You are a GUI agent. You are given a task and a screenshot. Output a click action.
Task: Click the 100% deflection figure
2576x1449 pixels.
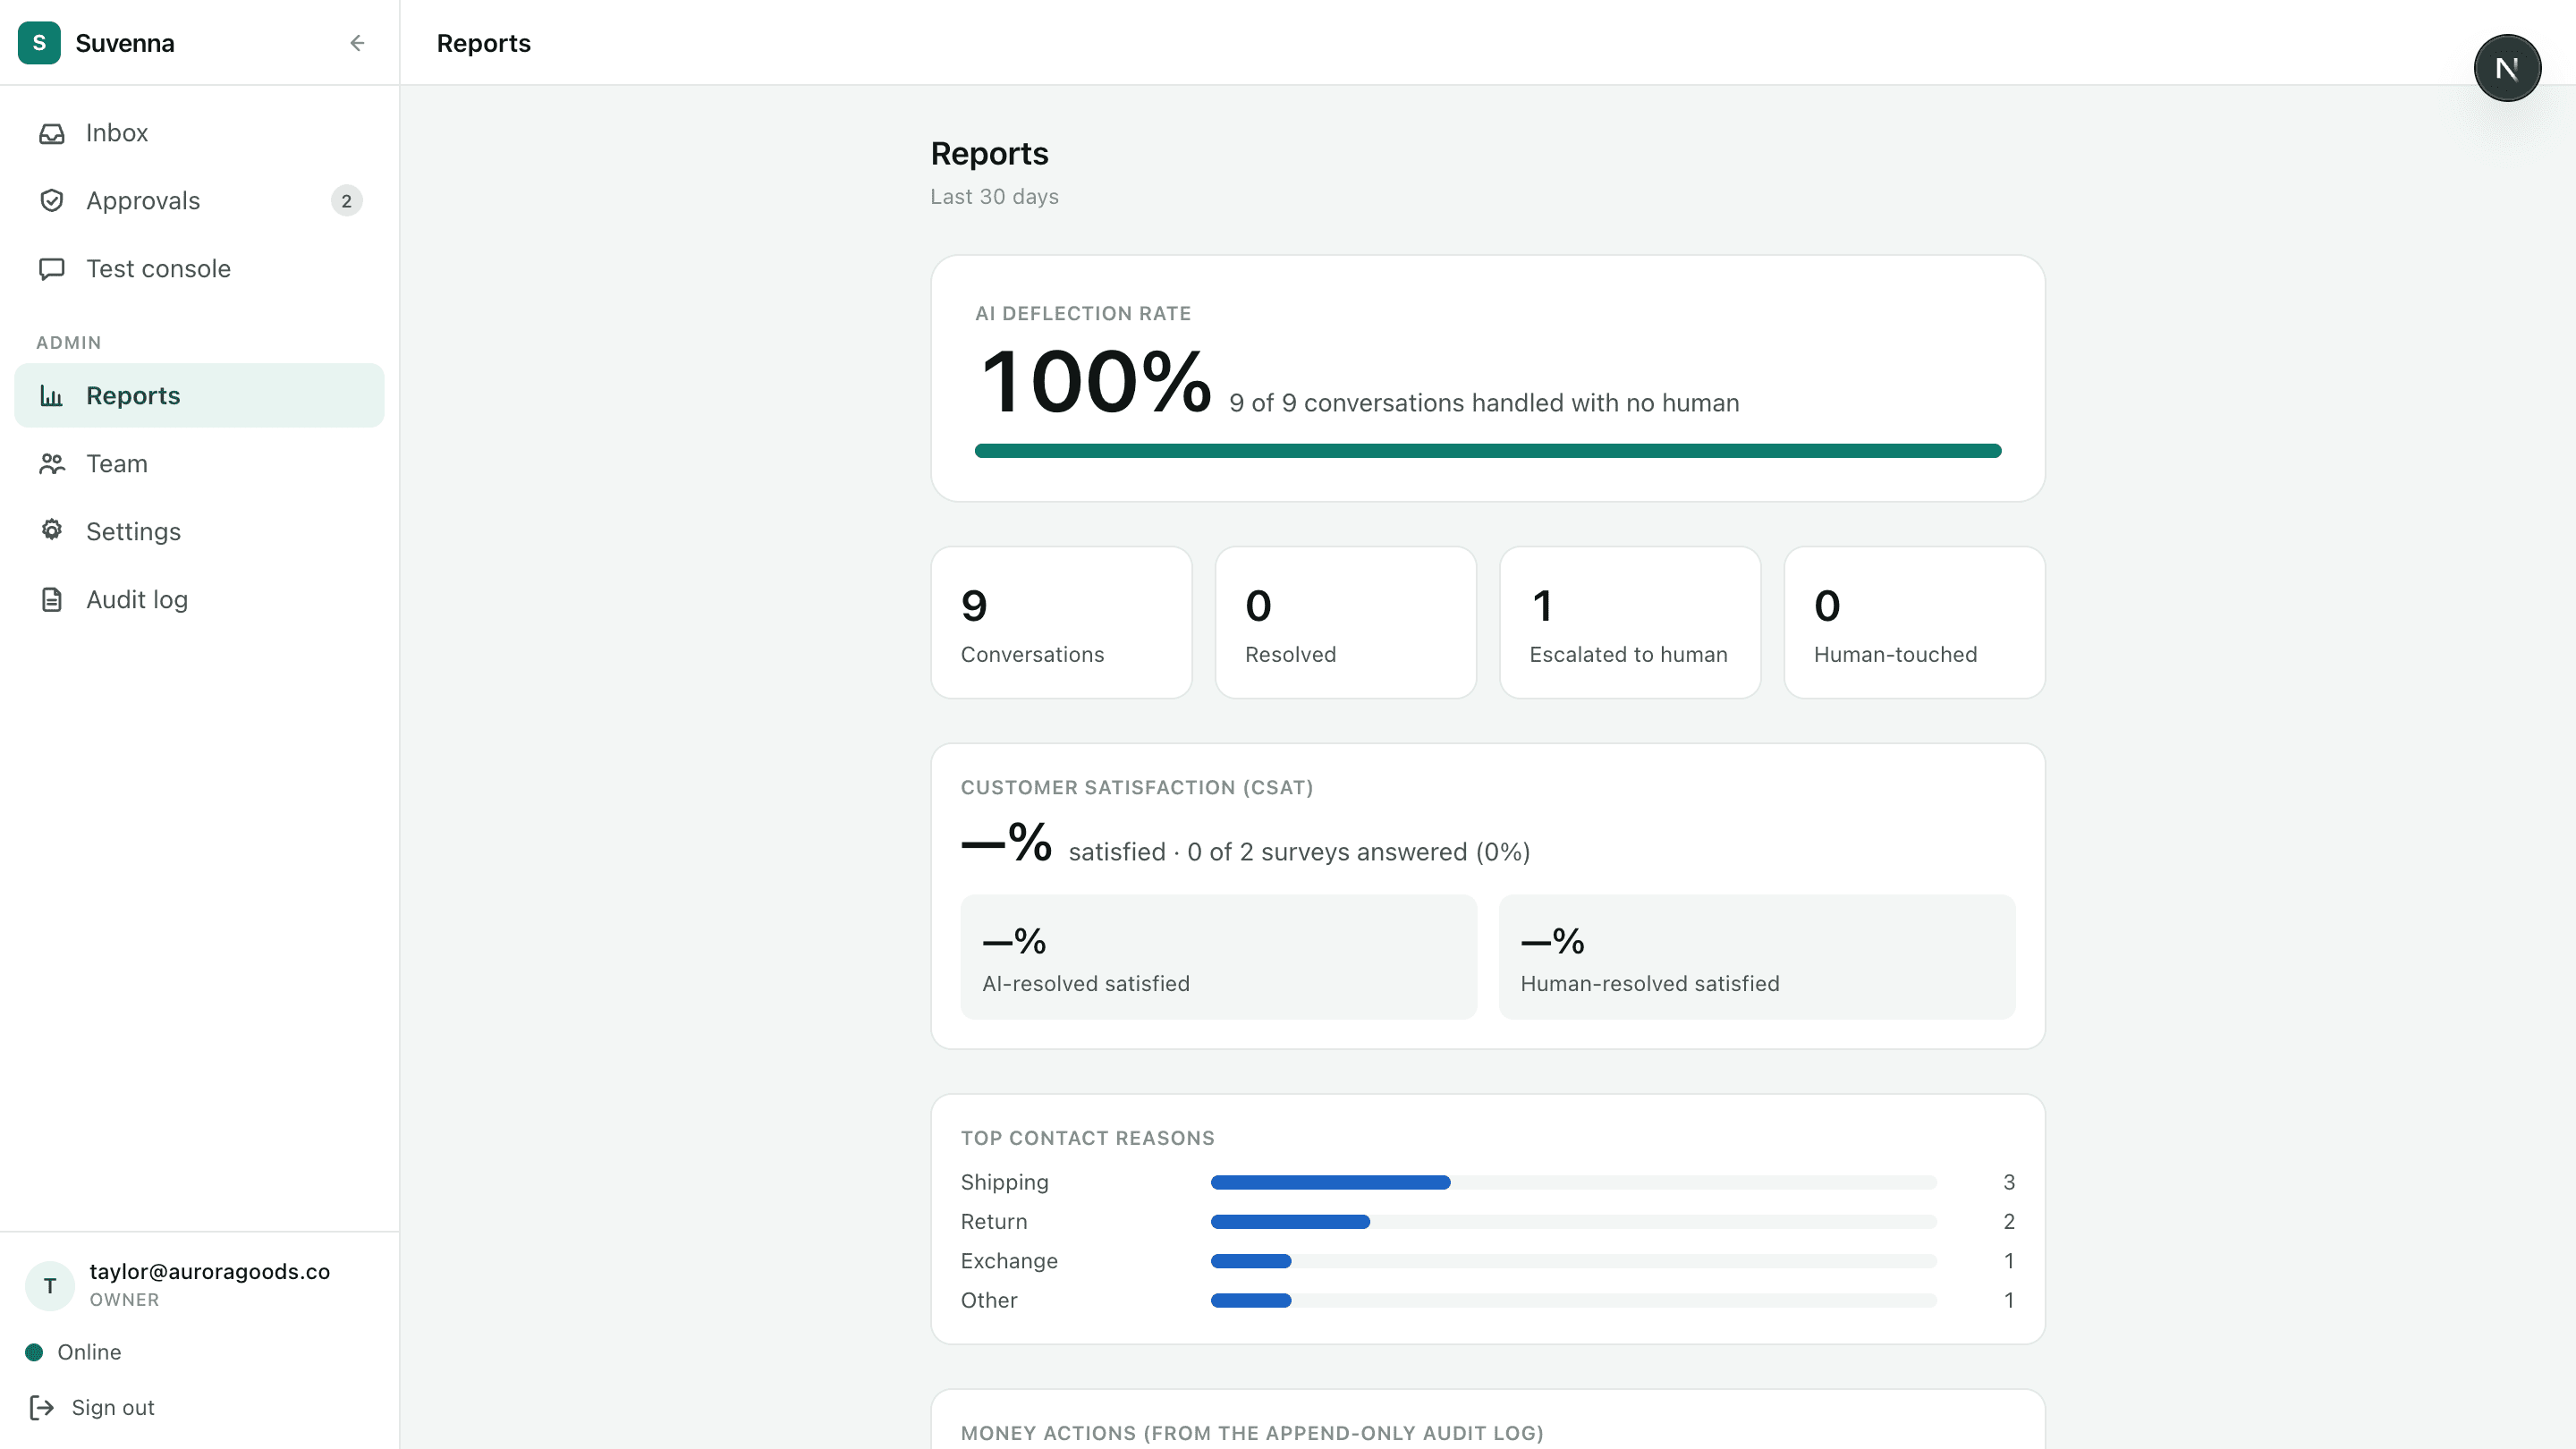point(1096,381)
